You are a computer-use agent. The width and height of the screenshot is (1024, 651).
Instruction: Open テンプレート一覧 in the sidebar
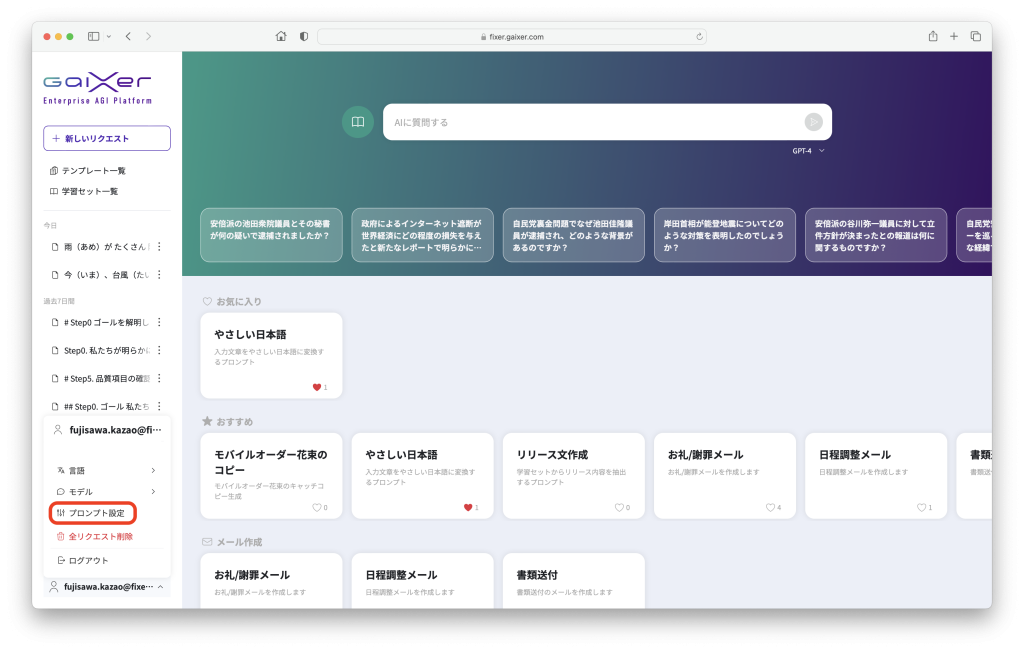point(93,171)
